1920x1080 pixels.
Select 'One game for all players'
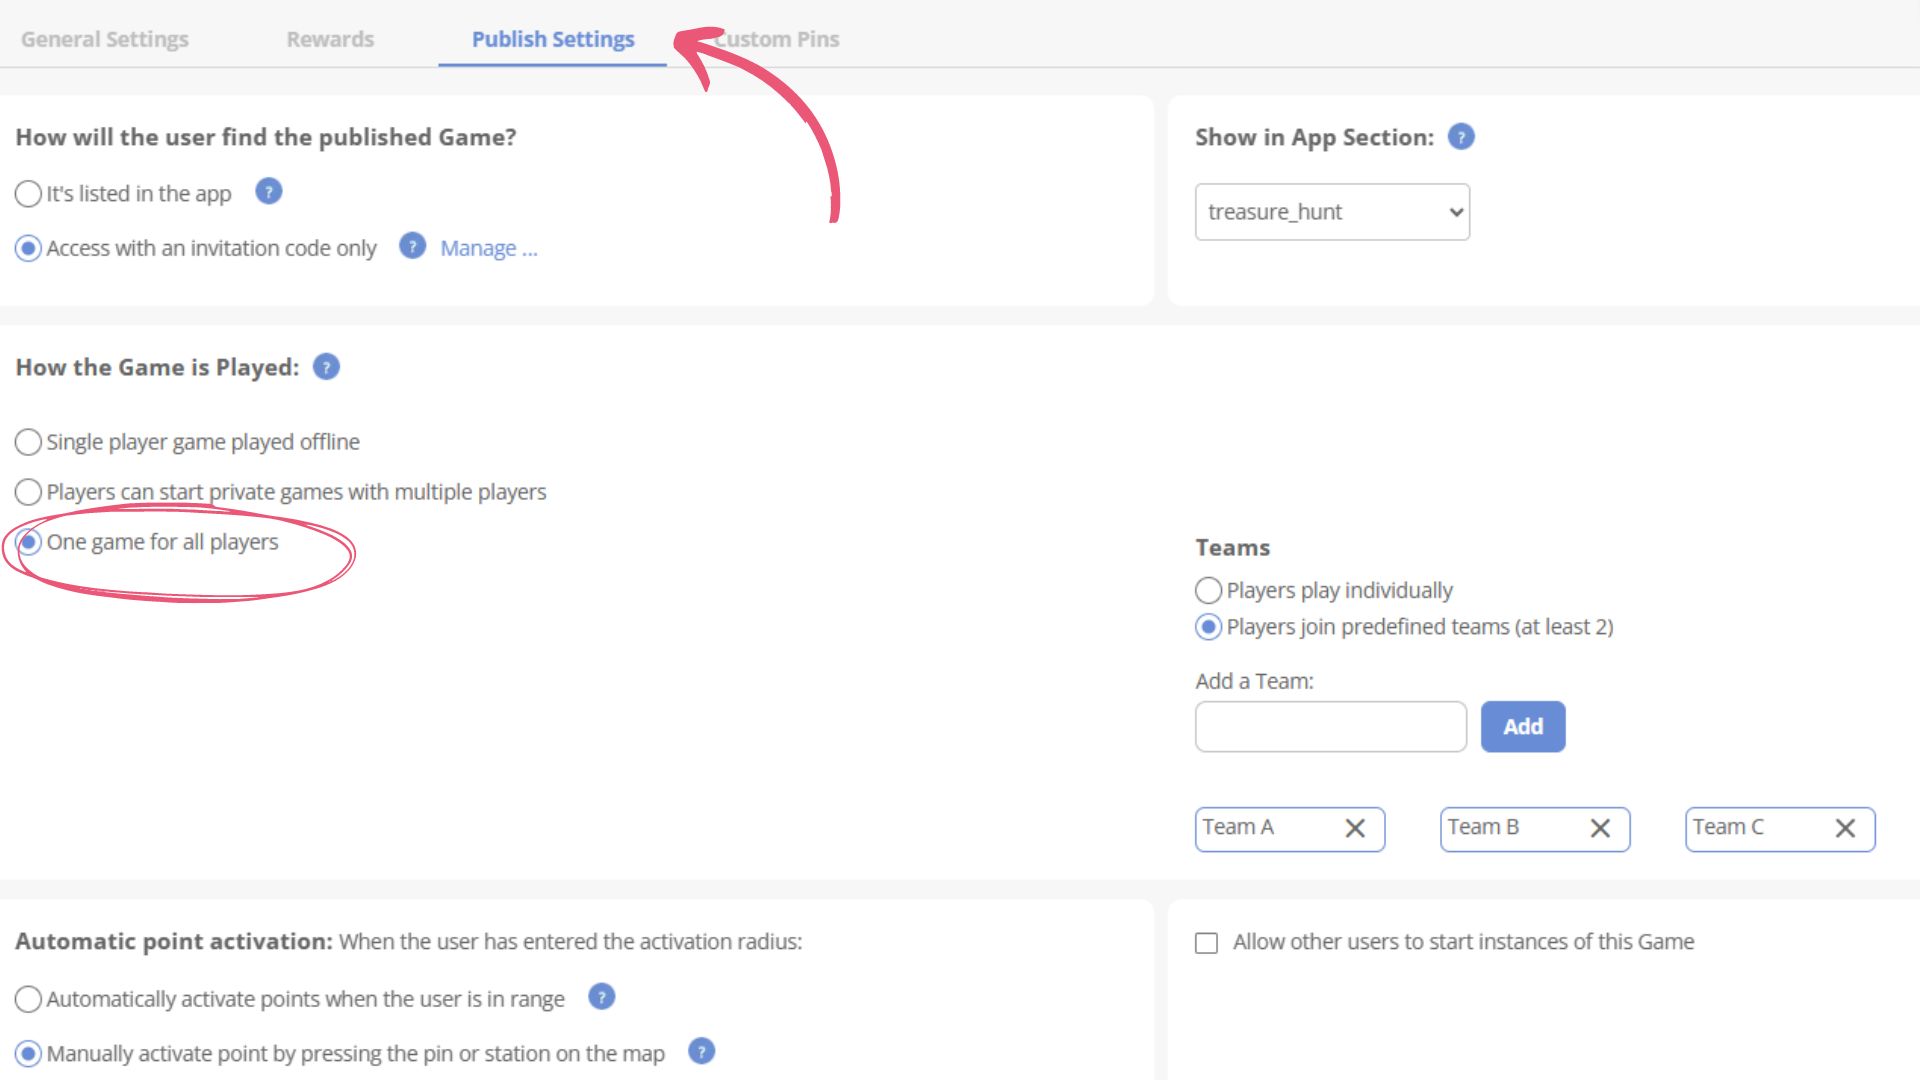tap(28, 542)
